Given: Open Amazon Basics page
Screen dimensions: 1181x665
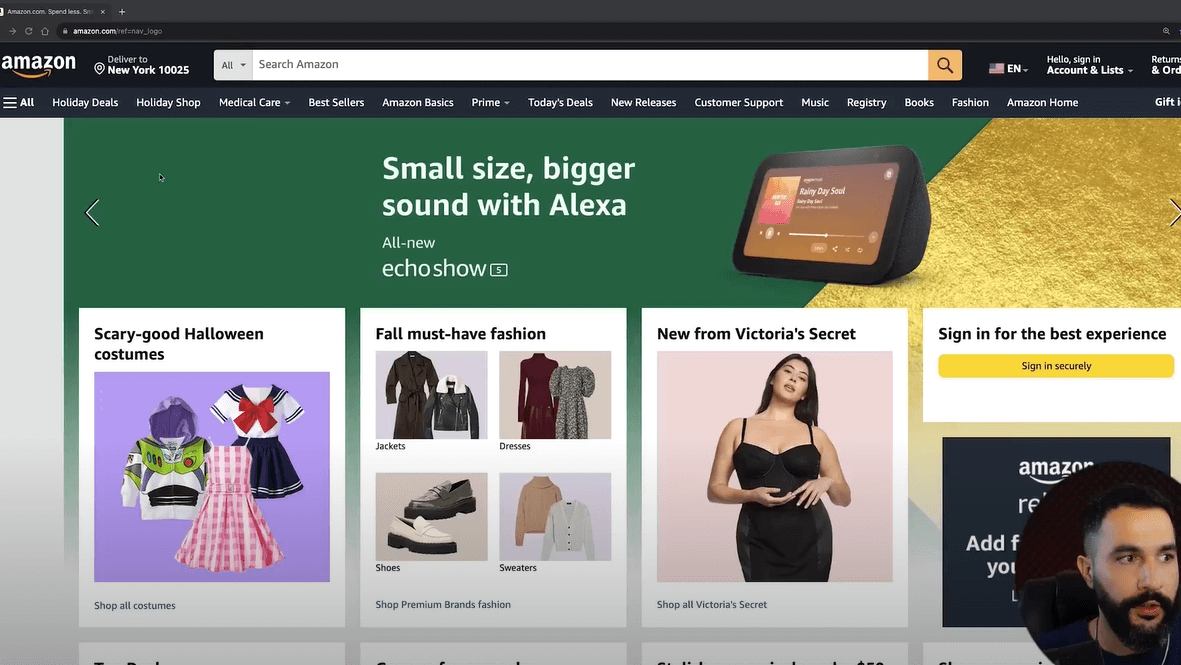Looking at the screenshot, I should (x=417, y=102).
